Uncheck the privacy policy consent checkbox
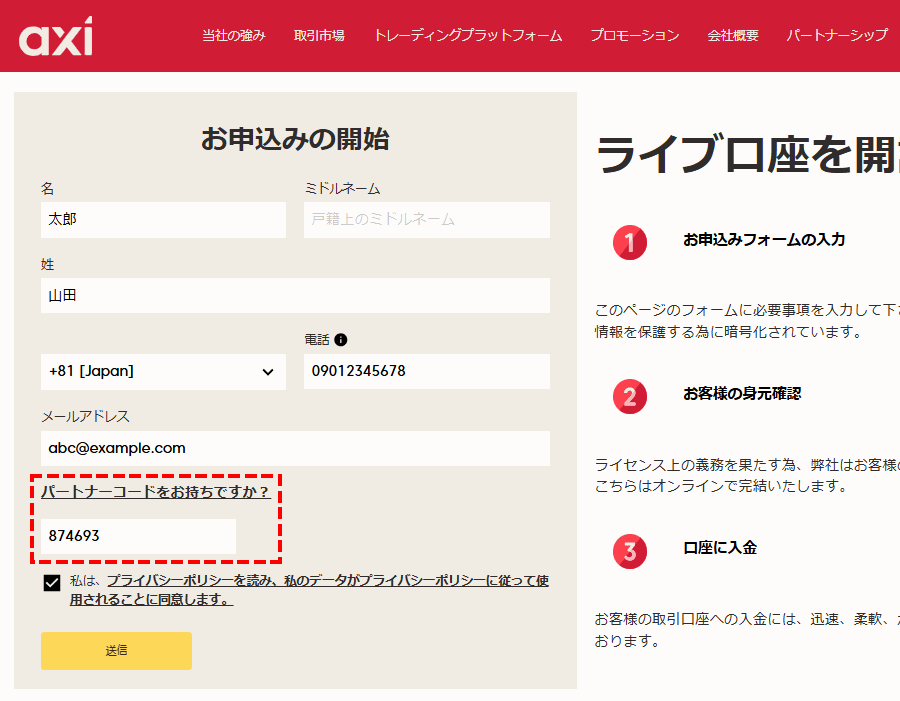 pyautogui.click(x=52, y=584)
